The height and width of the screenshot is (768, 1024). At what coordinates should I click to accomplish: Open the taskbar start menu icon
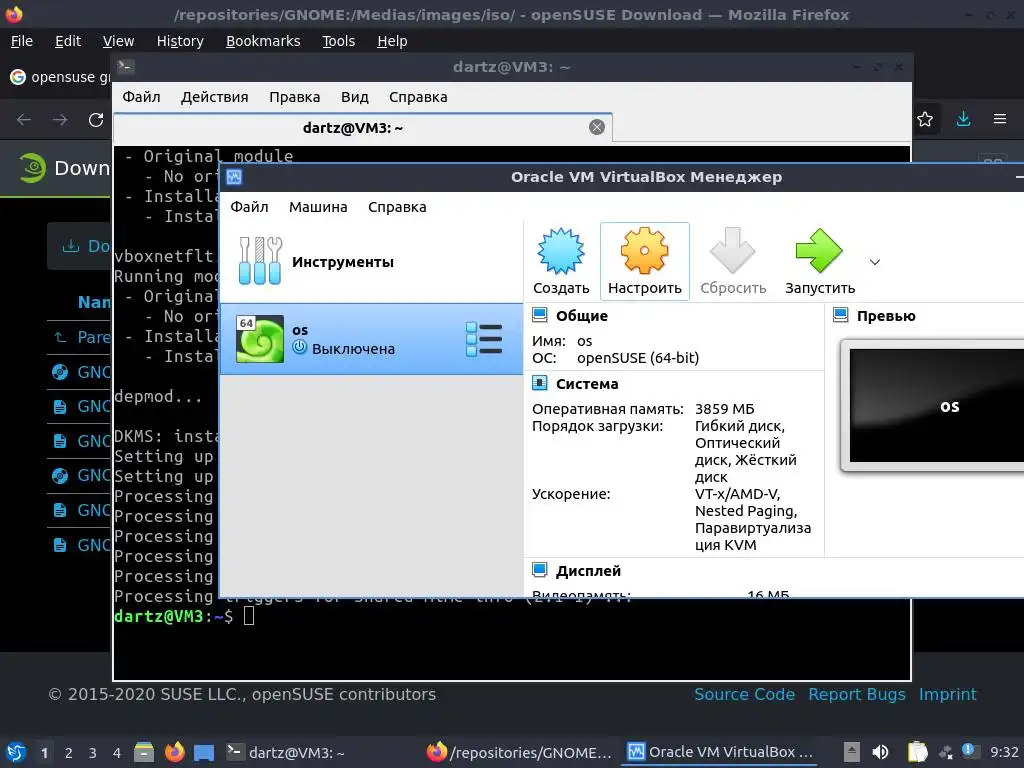pos(16,752)
